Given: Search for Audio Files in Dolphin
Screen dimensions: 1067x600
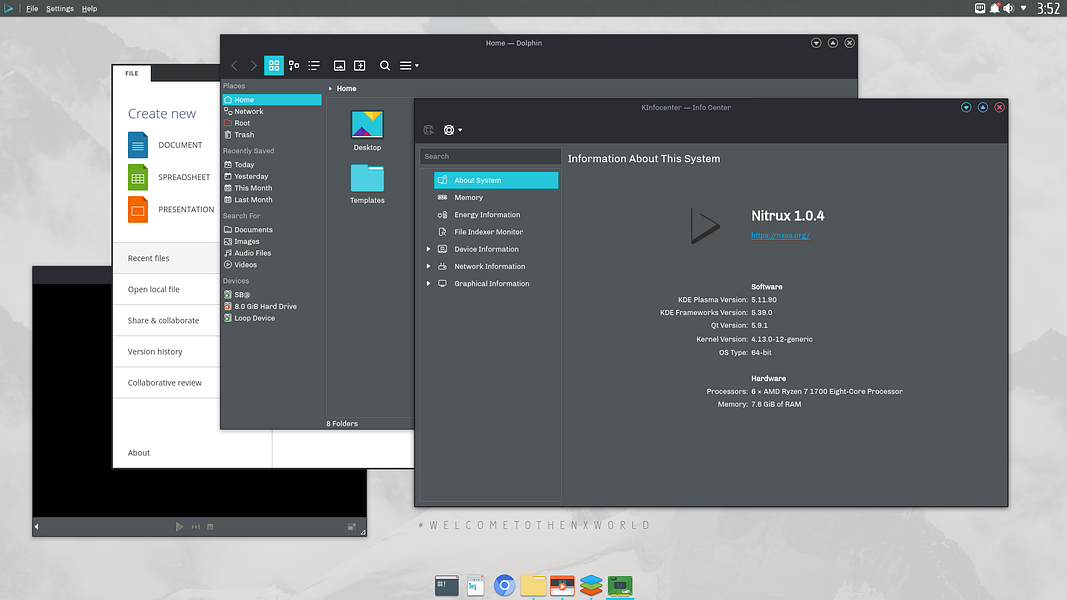Looking at the screenshot, I should click(x=272, y=253).
